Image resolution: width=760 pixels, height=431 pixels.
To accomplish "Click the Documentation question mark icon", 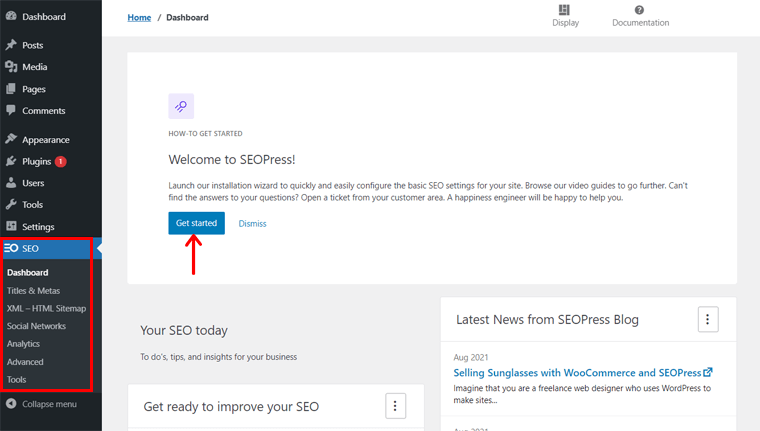I will [x=639, y=10].
